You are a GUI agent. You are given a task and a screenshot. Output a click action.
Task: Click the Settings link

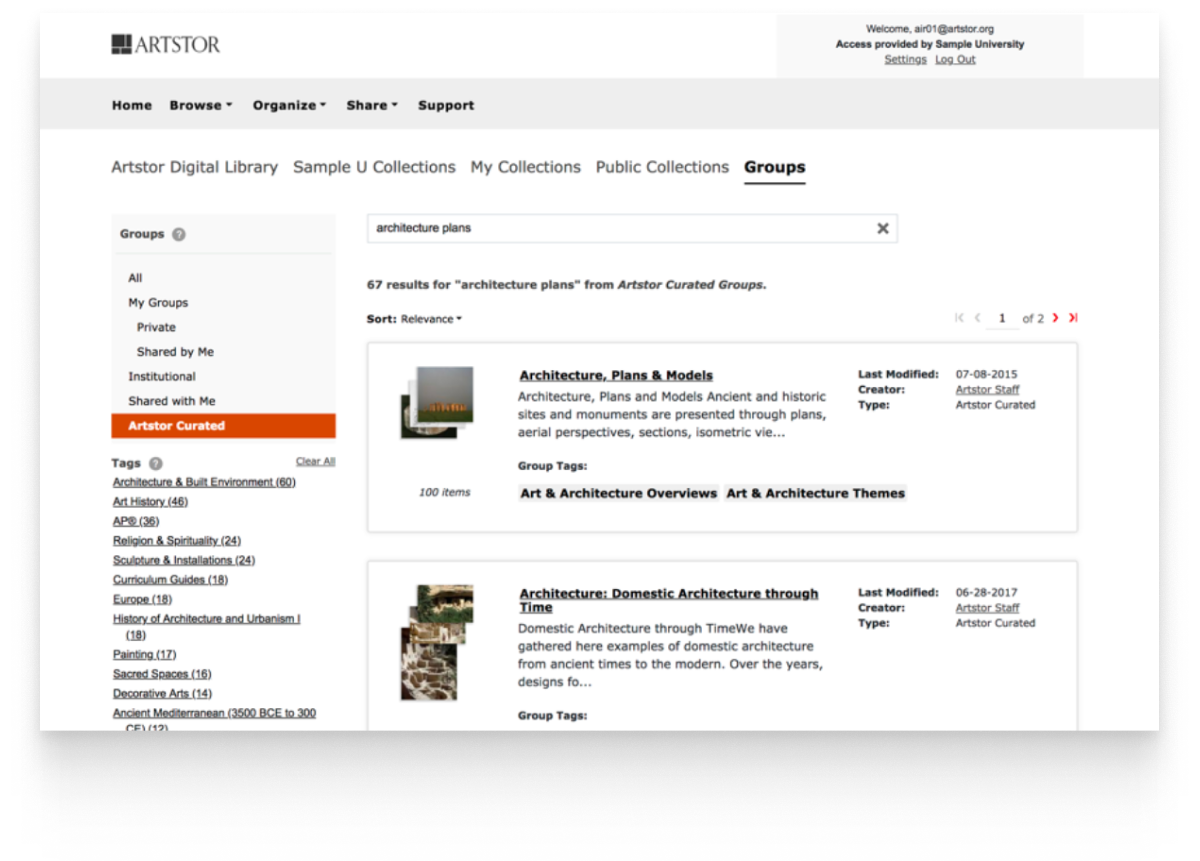905,59
